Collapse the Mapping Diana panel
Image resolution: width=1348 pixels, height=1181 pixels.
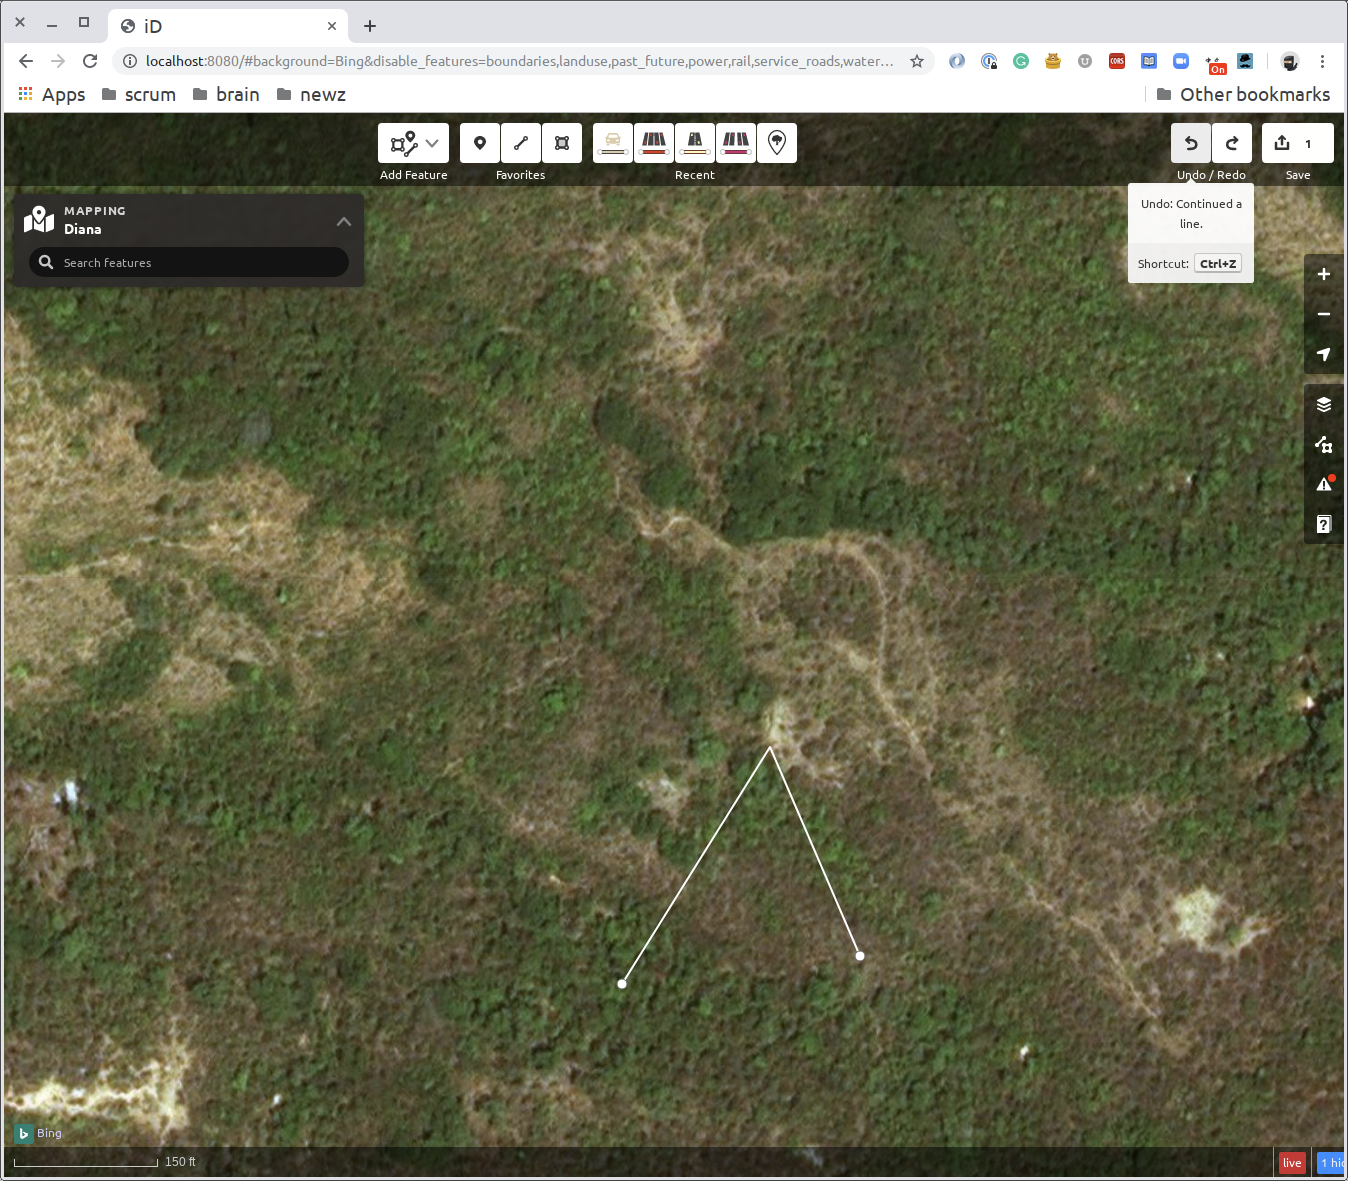tap(344, 221)
